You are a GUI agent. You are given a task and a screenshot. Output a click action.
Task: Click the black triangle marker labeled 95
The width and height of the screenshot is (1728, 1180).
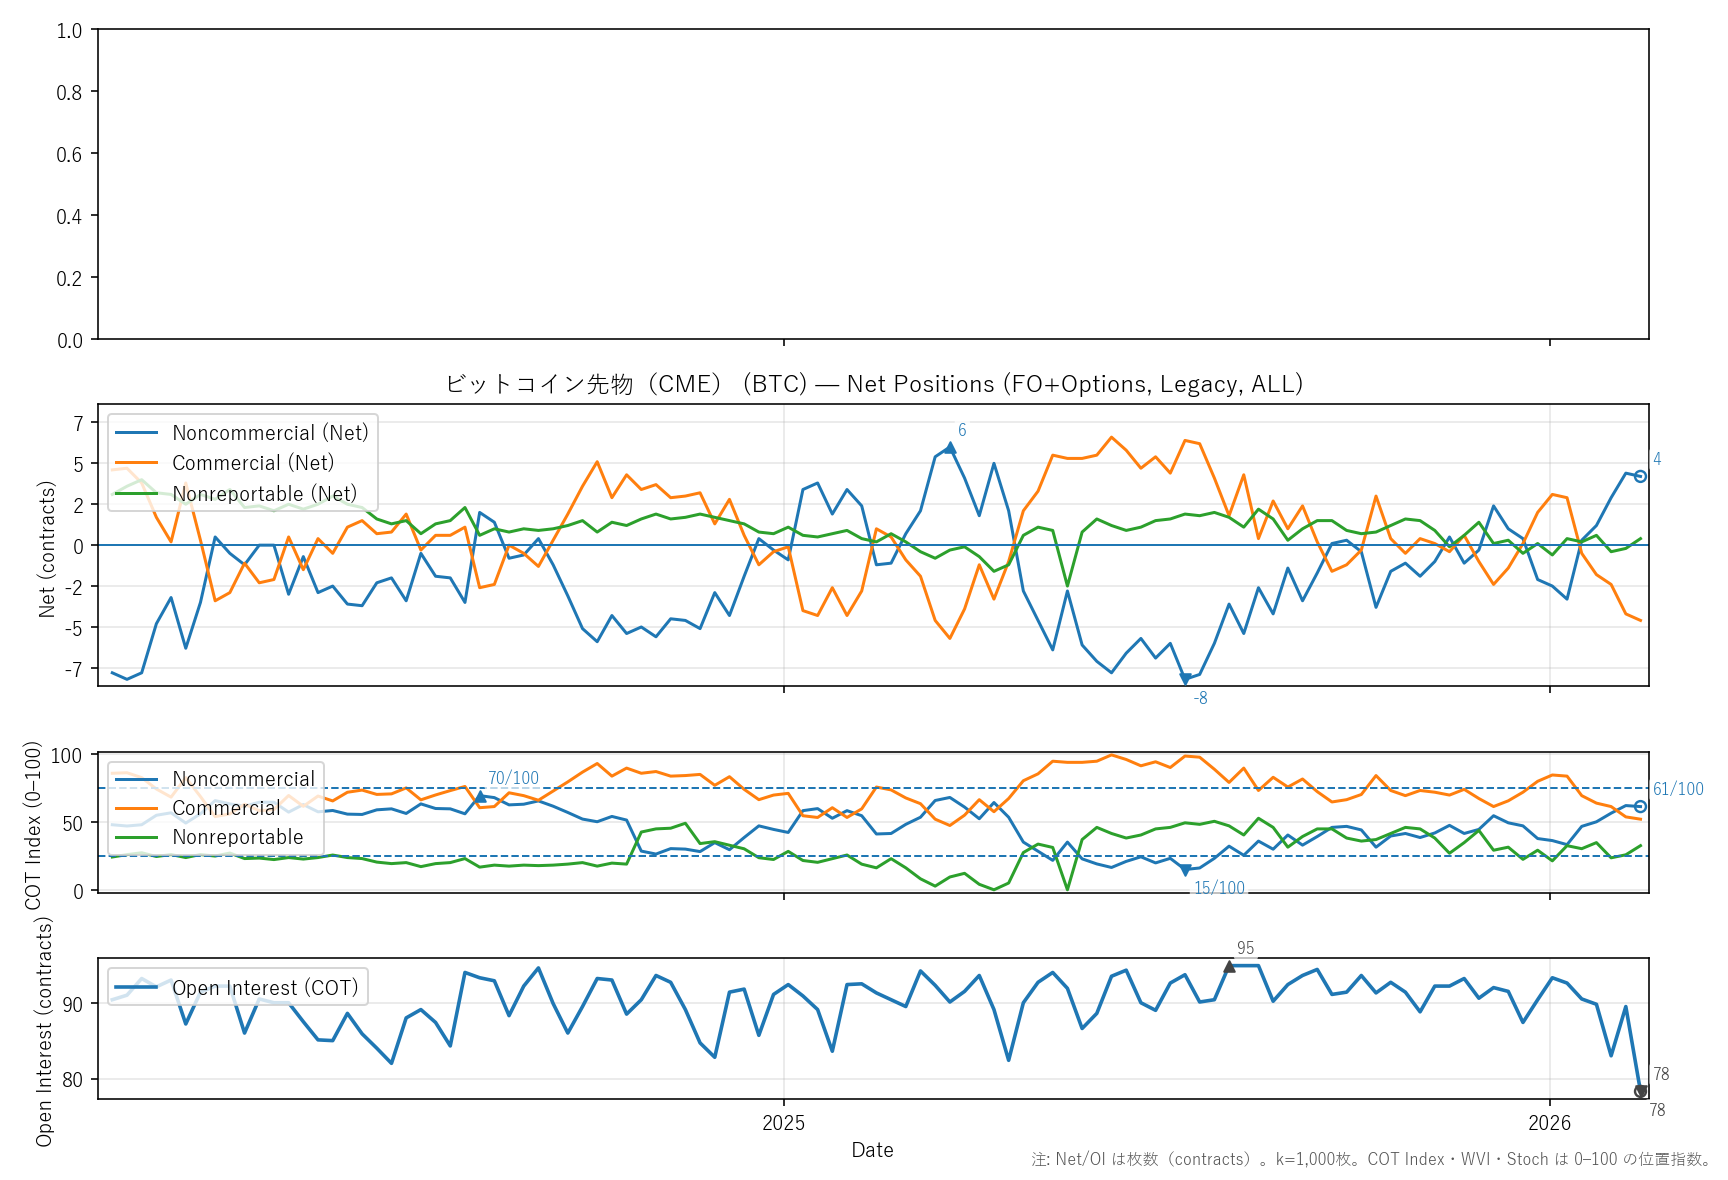[x=1229, y=966]
